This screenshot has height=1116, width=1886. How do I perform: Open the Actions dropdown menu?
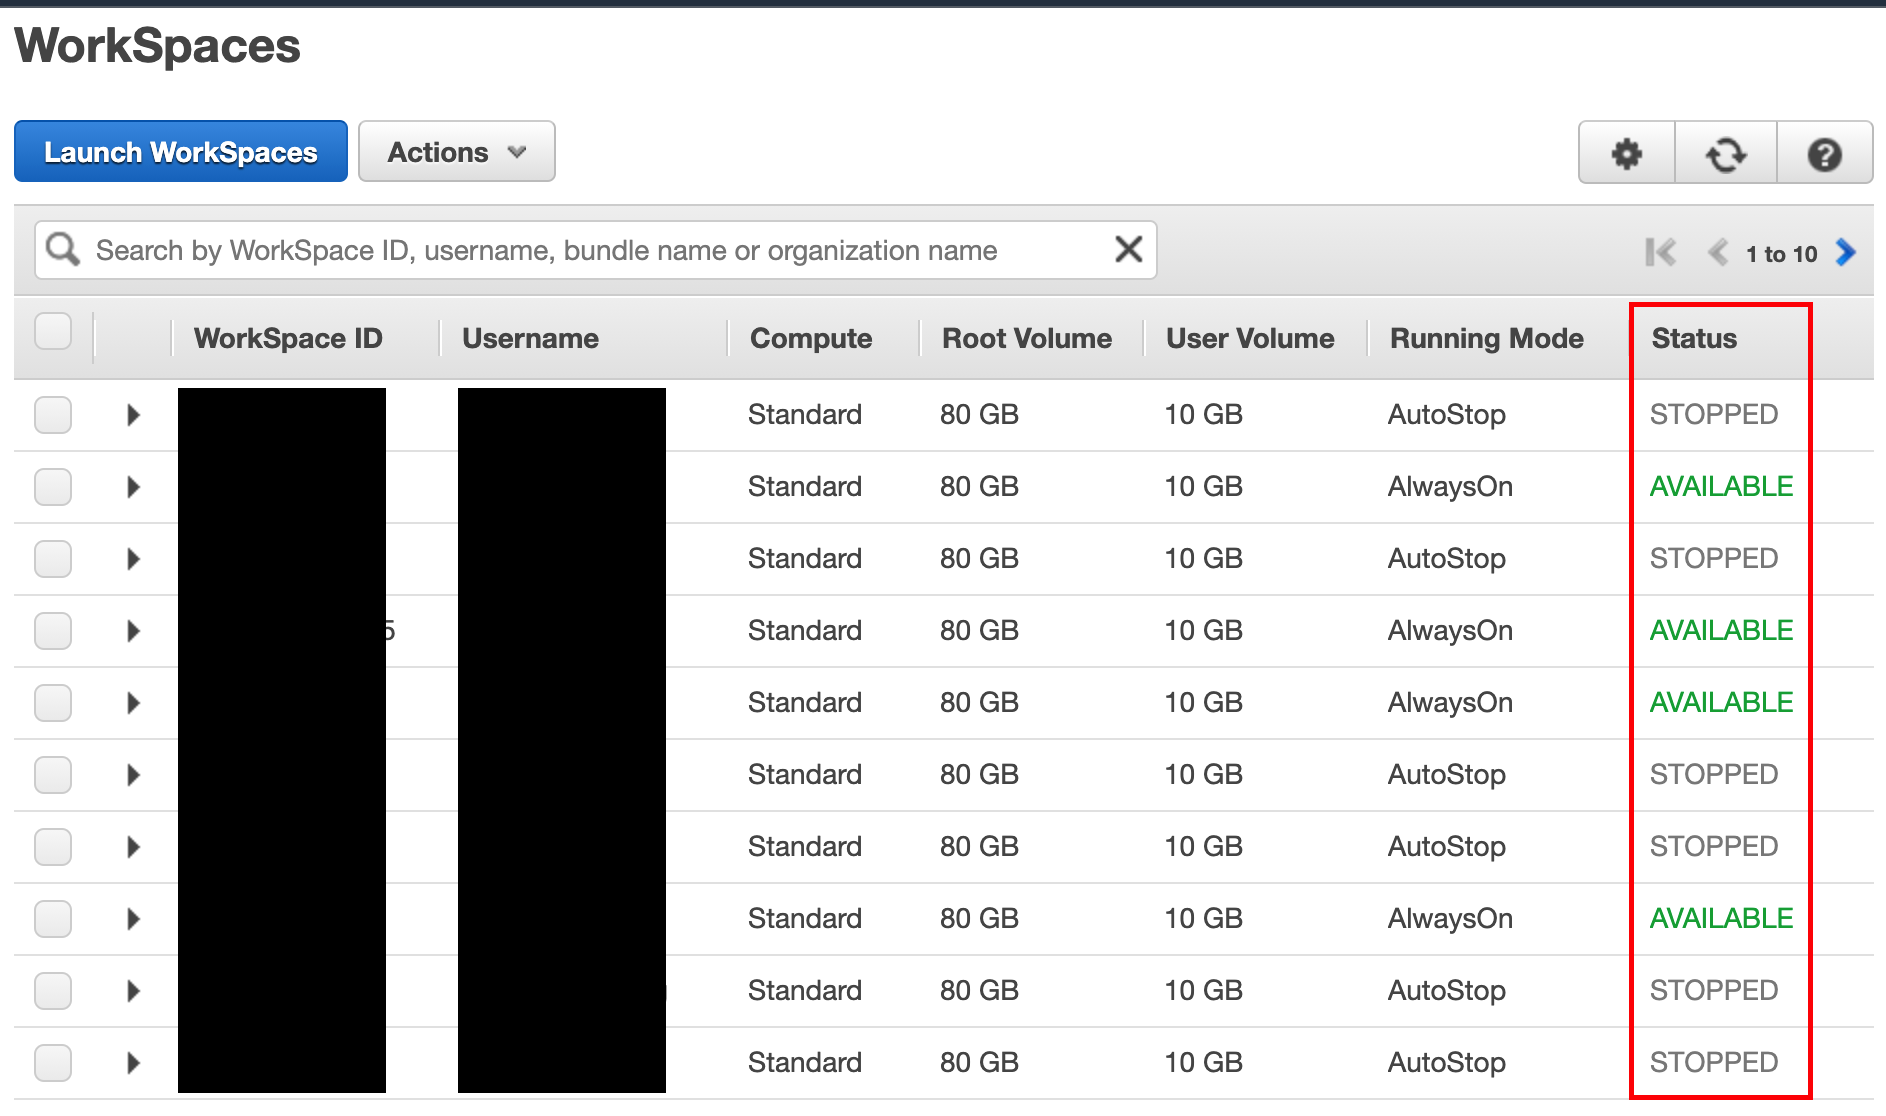click(x=456, y=152)
